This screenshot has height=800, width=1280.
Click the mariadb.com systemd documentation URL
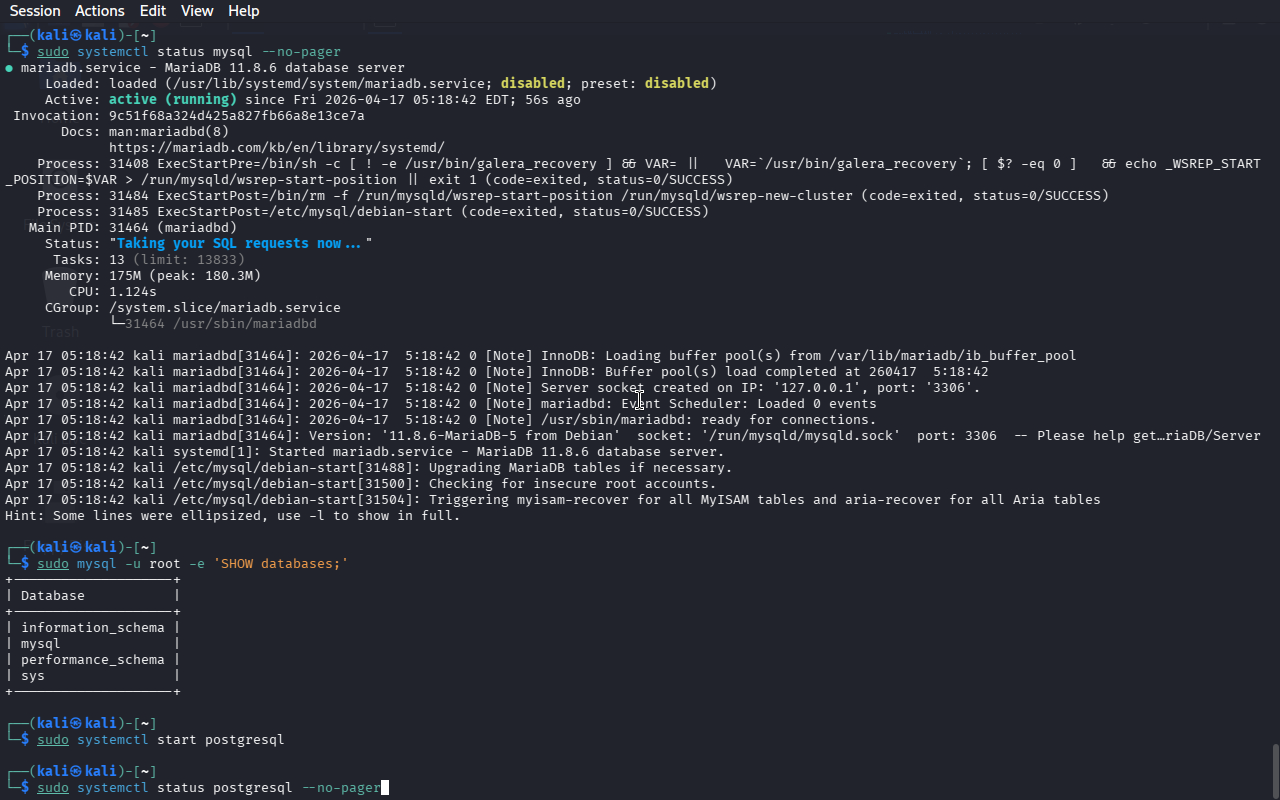point(276,147)
